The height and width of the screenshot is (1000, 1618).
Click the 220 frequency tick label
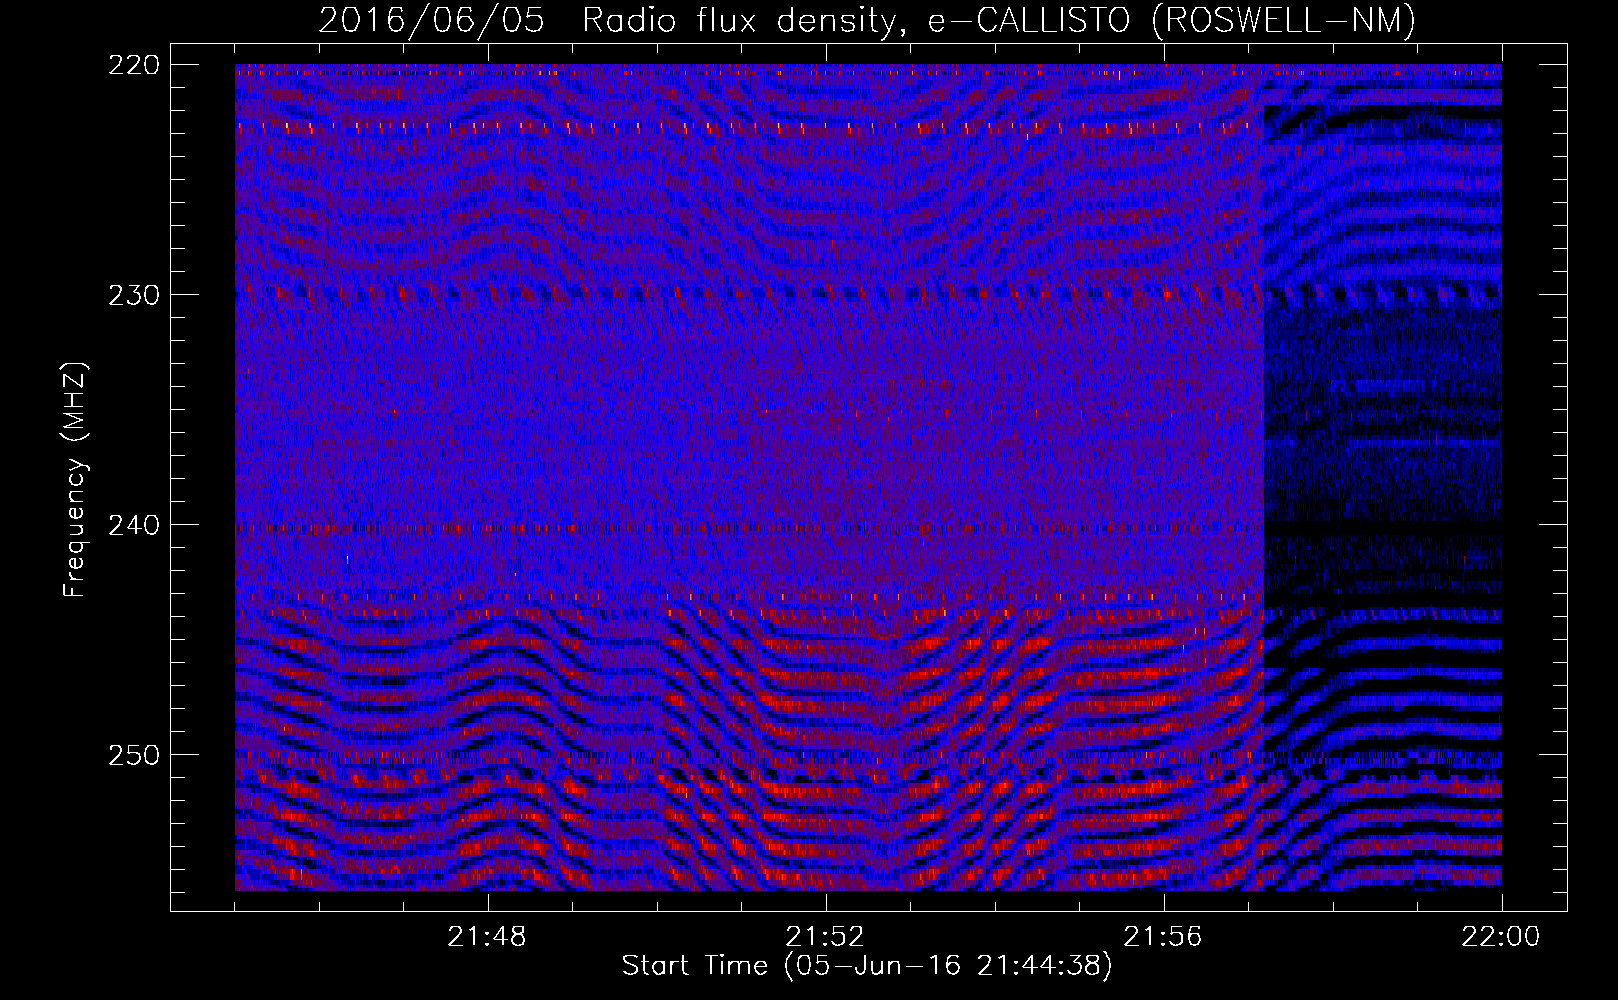pyautogui.click(x=133, y=65)
